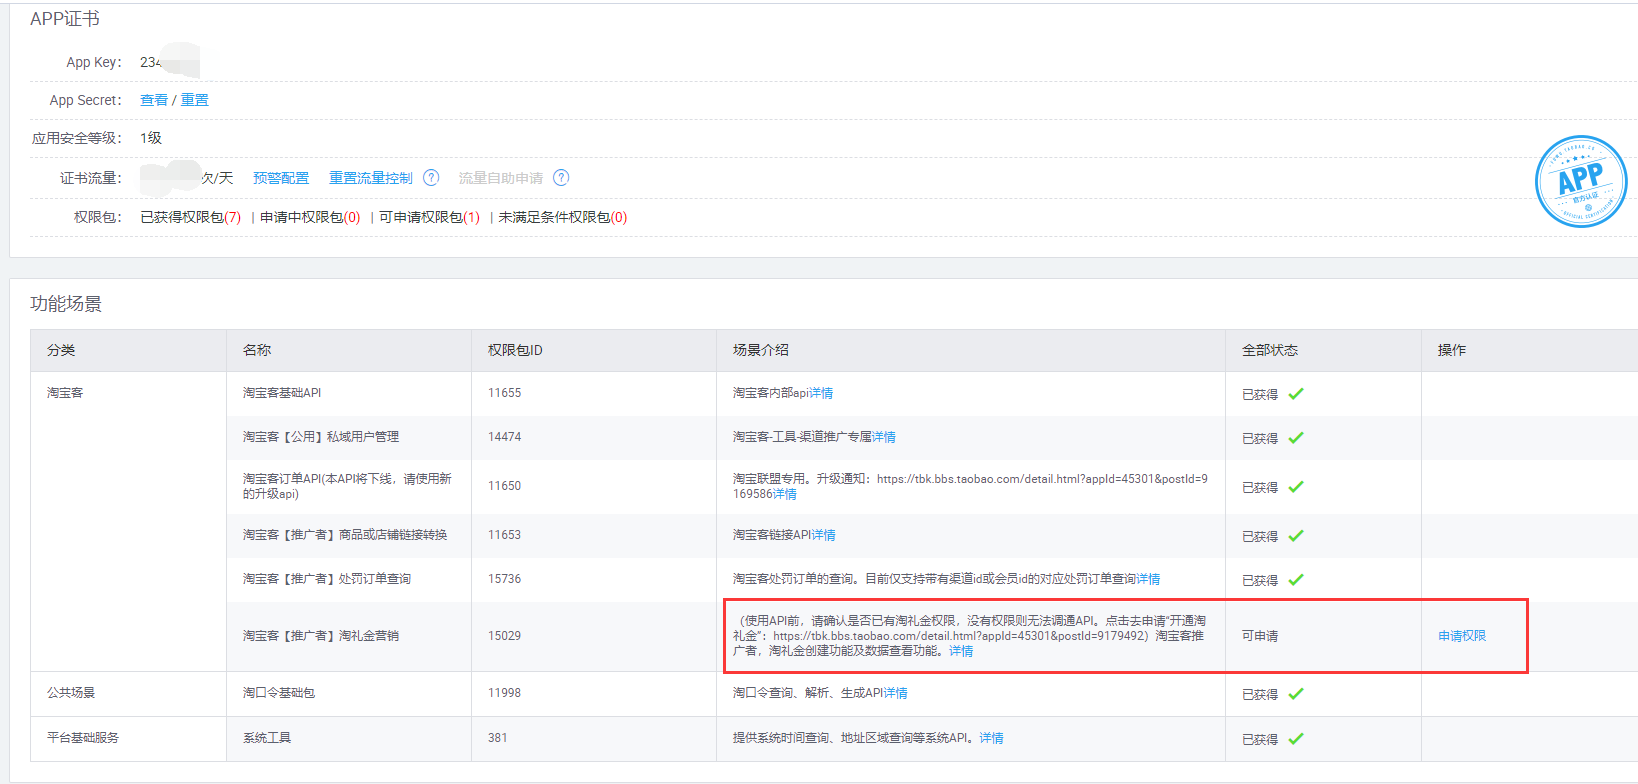The height and width of the screenshot is (784, 1638).
Task: Click green checkmark in 系统工具 row
Action: click(x=1296, y=739)
